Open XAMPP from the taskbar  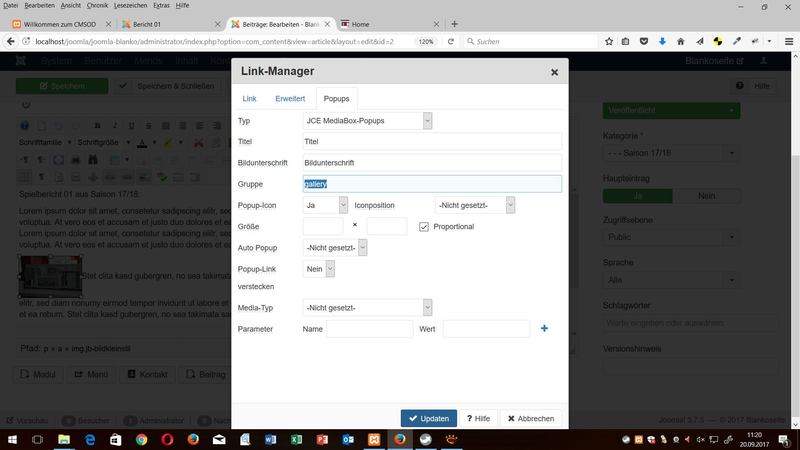coord(374,439)
